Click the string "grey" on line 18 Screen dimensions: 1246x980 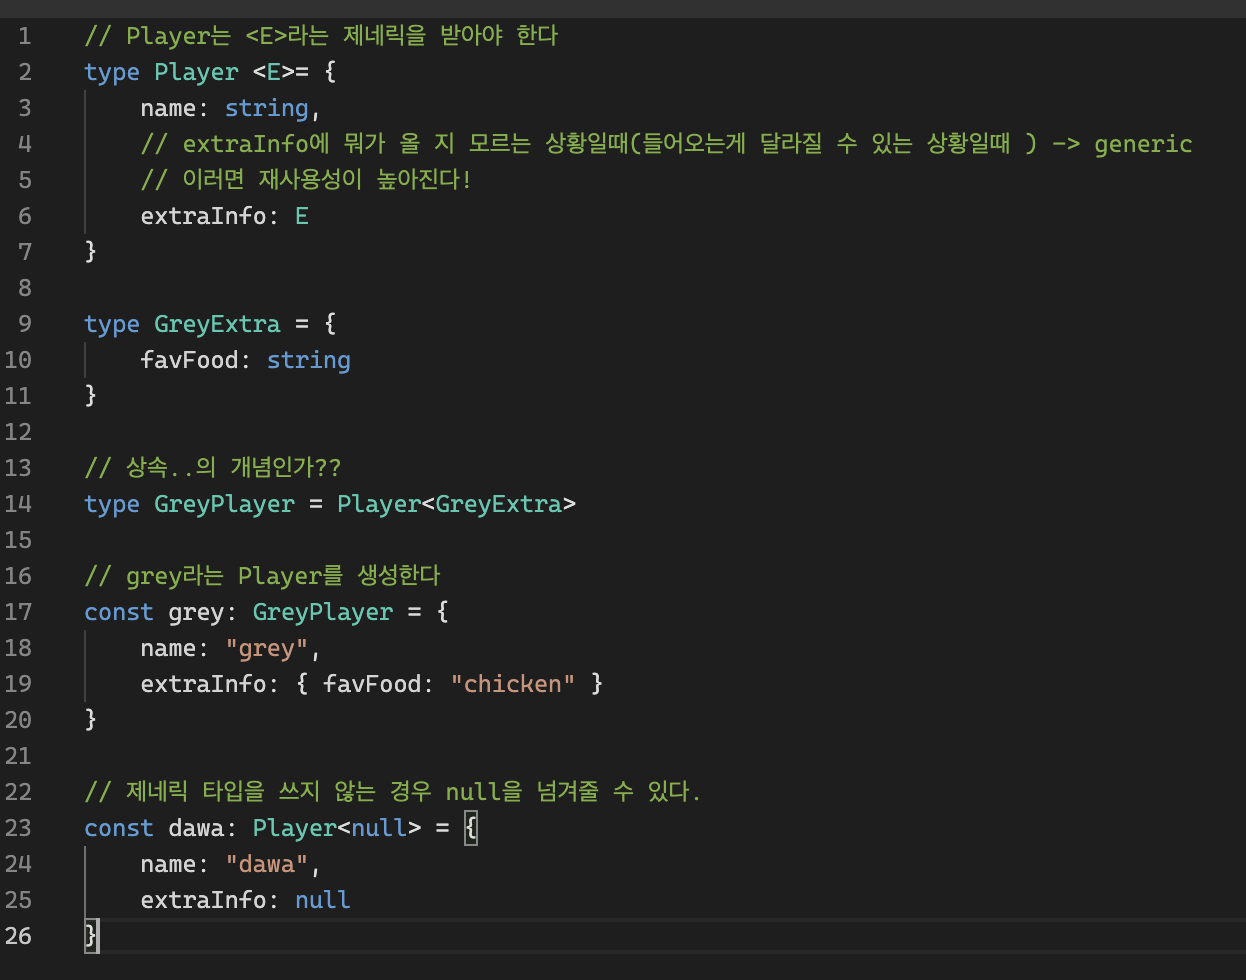(x=266, y=647)
